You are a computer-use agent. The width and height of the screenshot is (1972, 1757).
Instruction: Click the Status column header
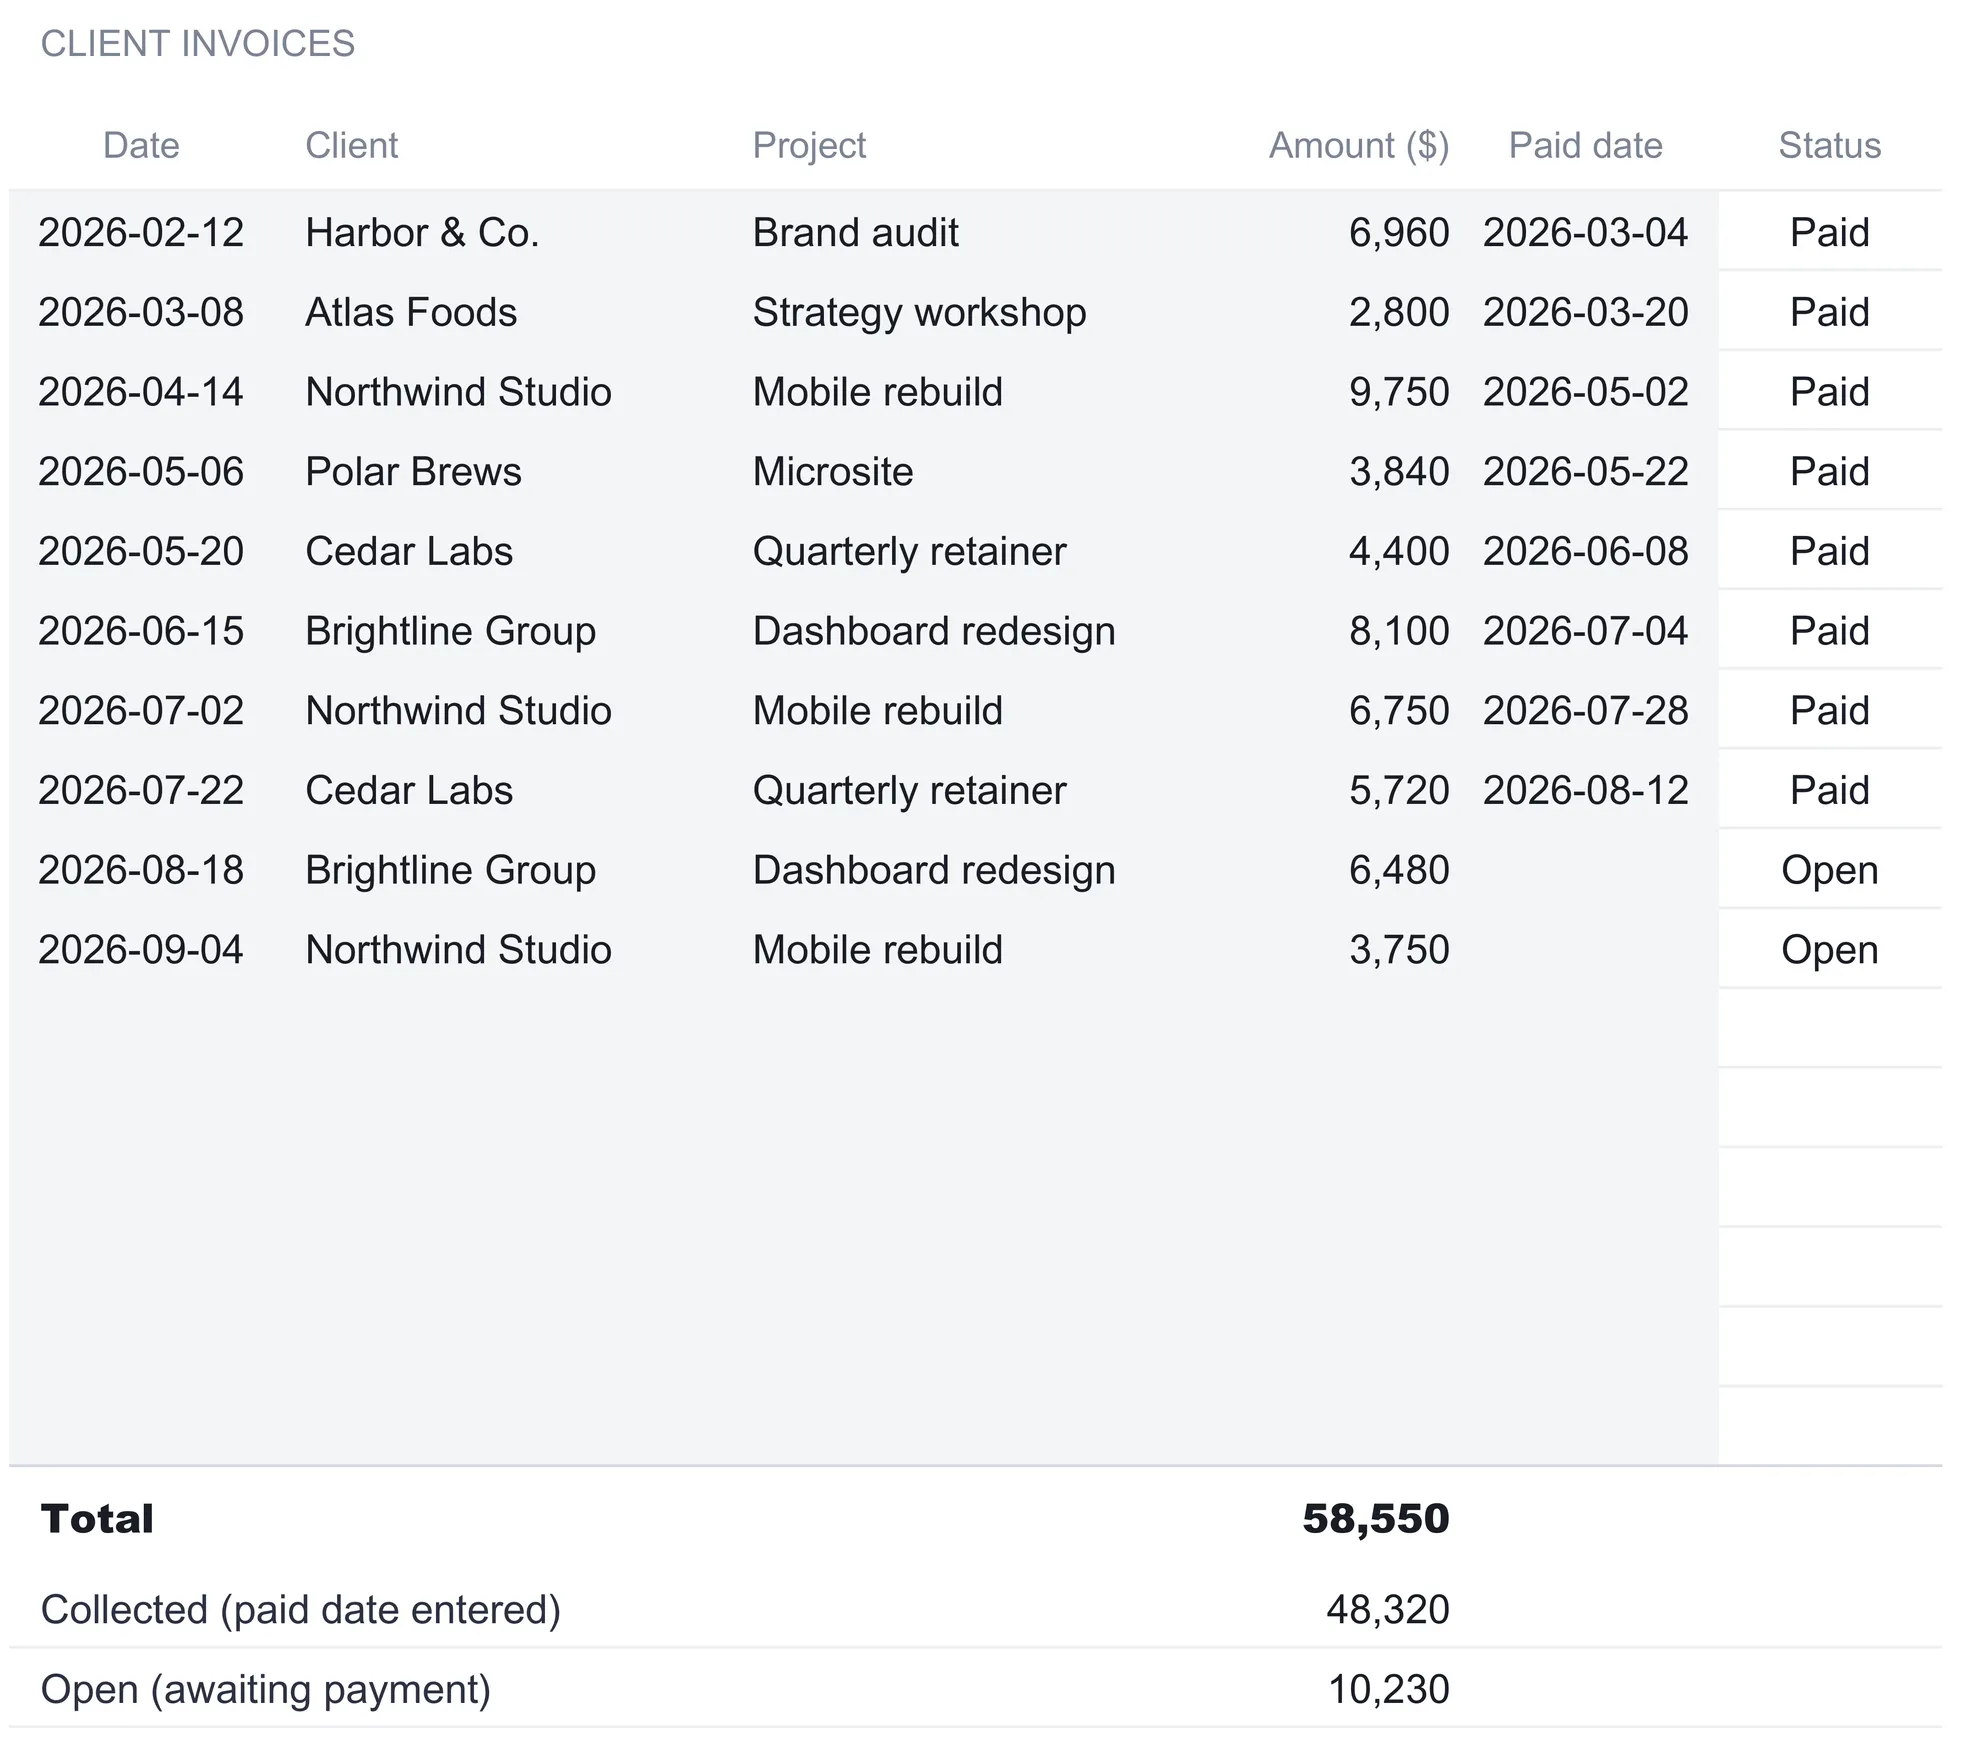point(1829,145)
